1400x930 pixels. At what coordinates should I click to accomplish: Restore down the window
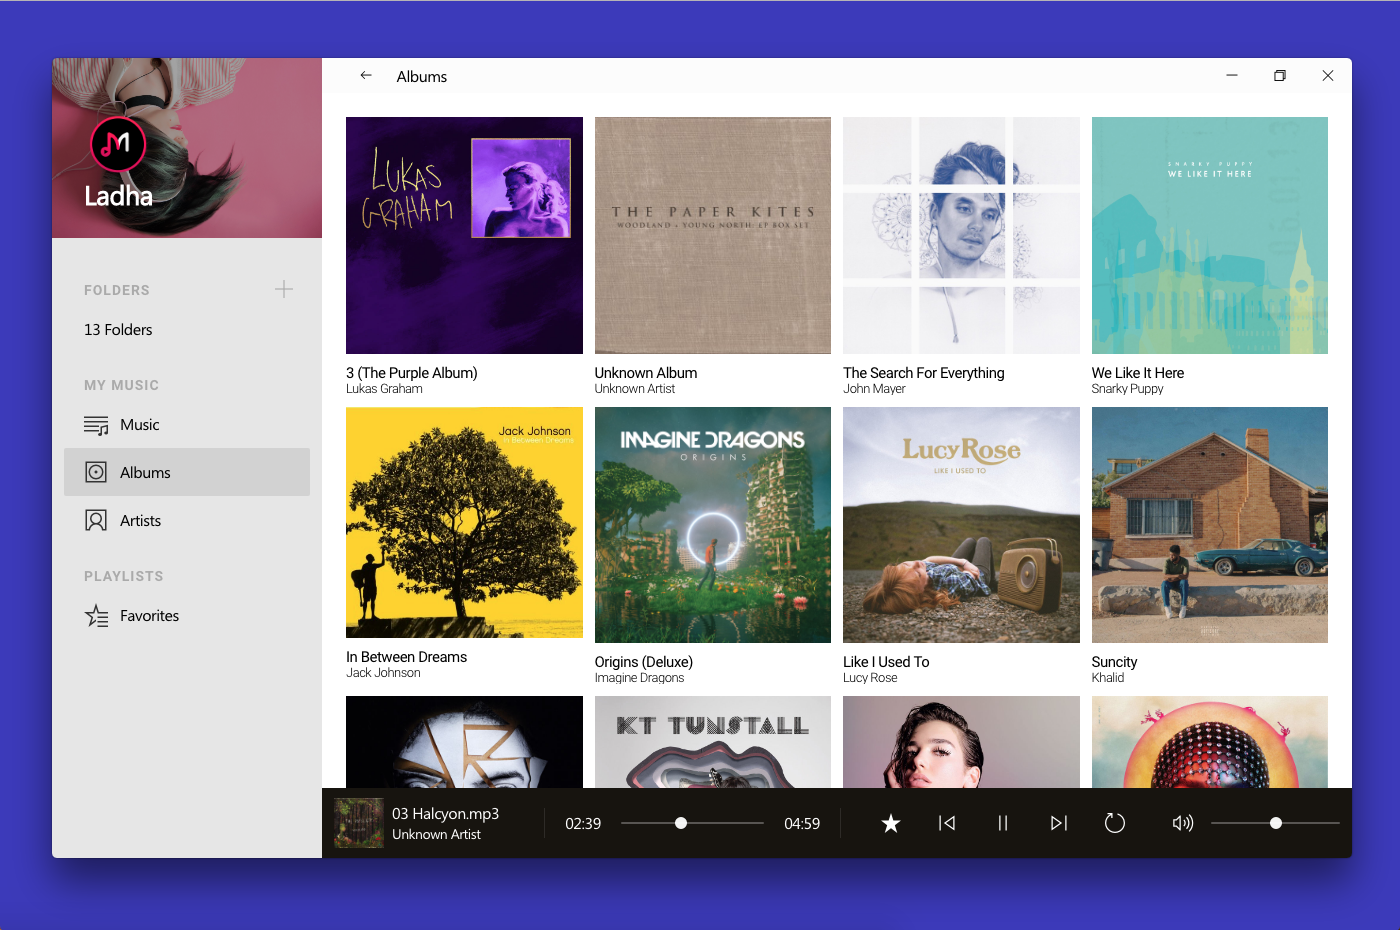tap(1280, 76)
